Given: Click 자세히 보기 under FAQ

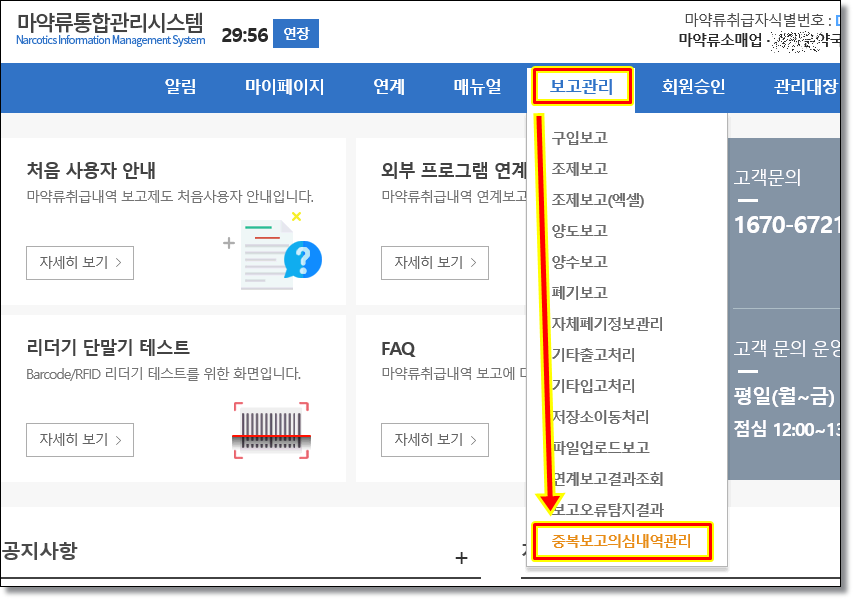Looking at the screenshot, I should tap(434, 439).
